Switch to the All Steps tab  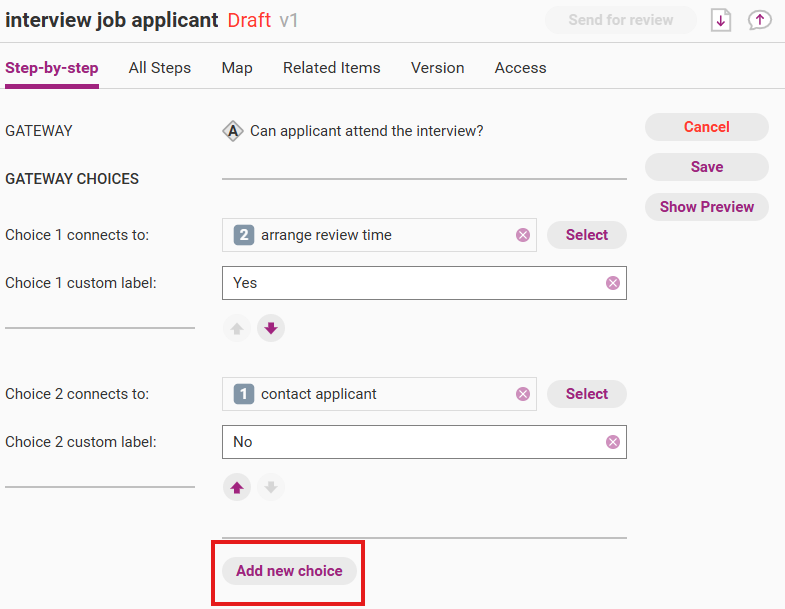[160, 68]
